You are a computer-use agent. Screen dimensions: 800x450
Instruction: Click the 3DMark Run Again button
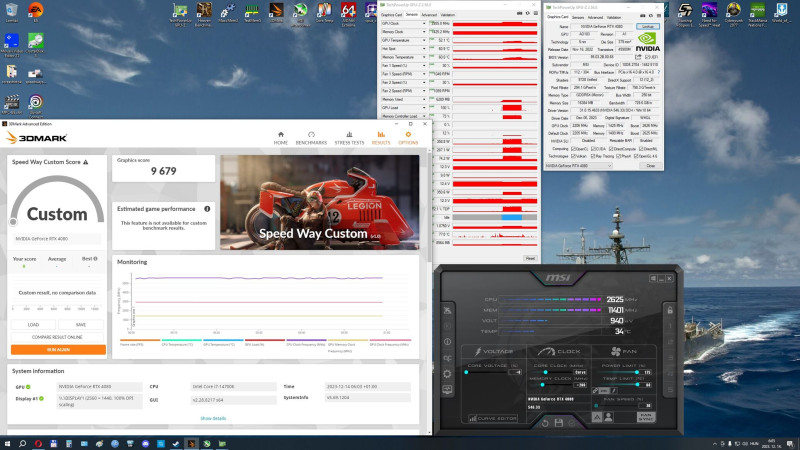click(x=58, y=349)
